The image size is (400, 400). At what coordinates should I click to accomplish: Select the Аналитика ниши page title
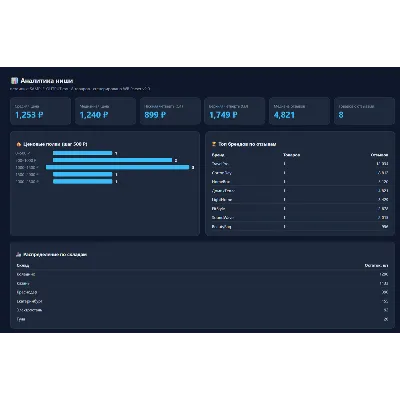(47, 81)
